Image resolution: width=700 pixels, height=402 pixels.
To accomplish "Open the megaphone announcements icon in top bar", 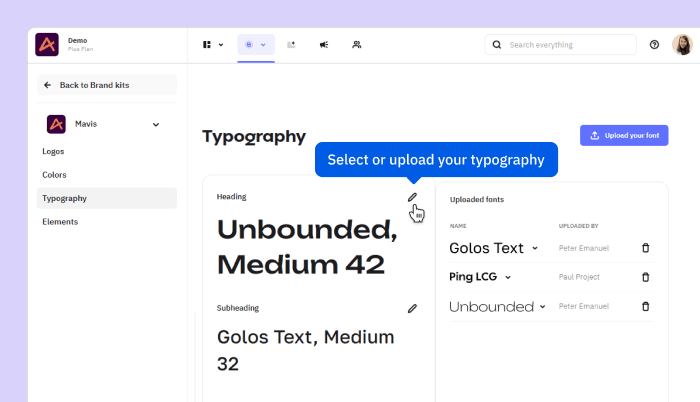I will click(324, 45).
